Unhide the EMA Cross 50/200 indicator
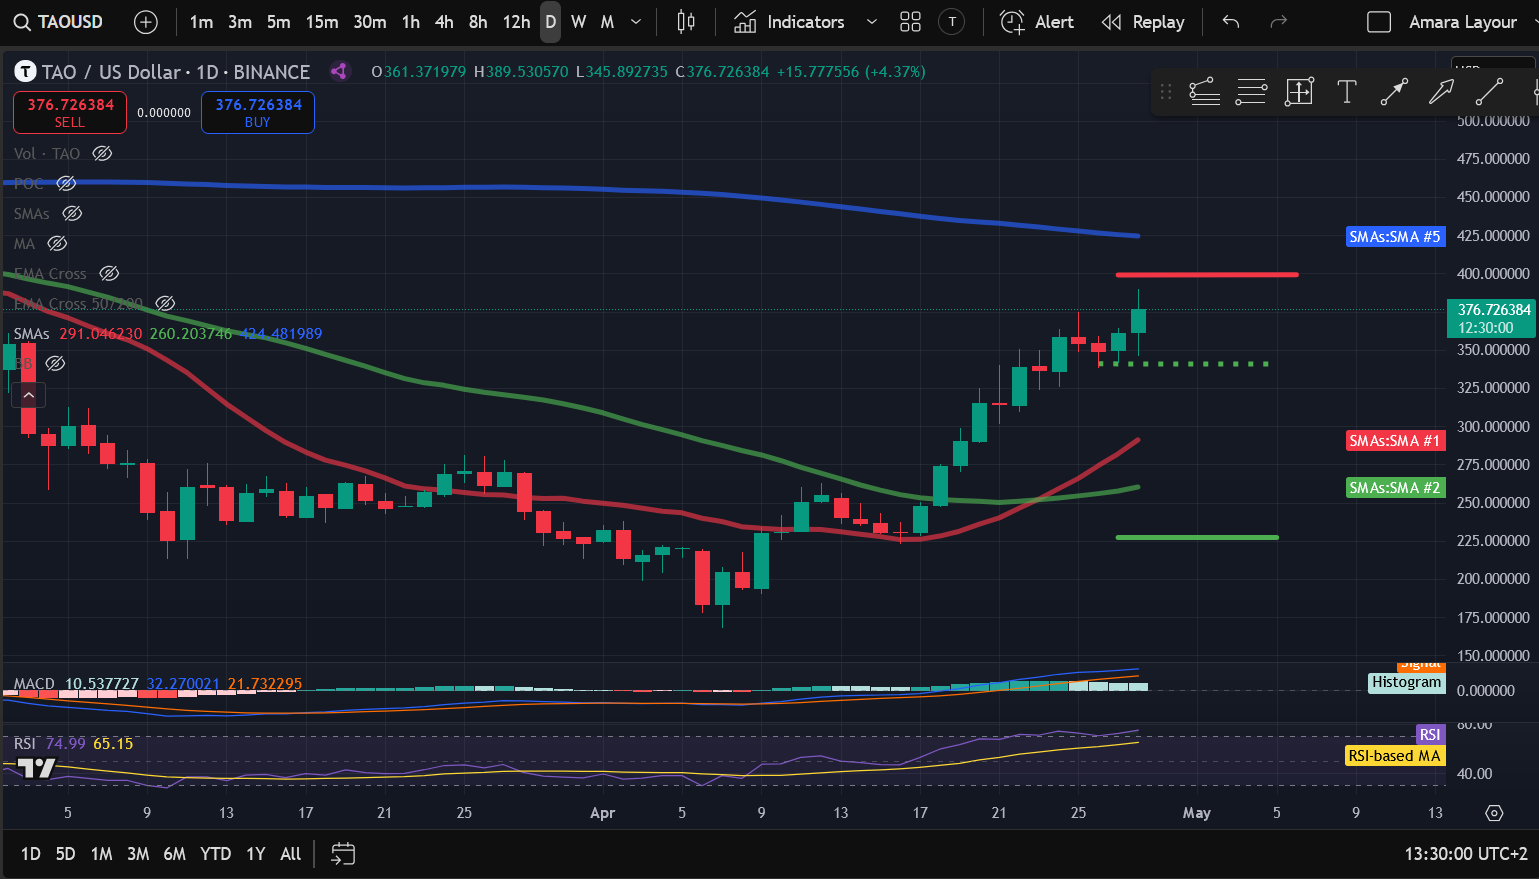The width and height of the screenshot is (1539, 879). click(165, 303)
